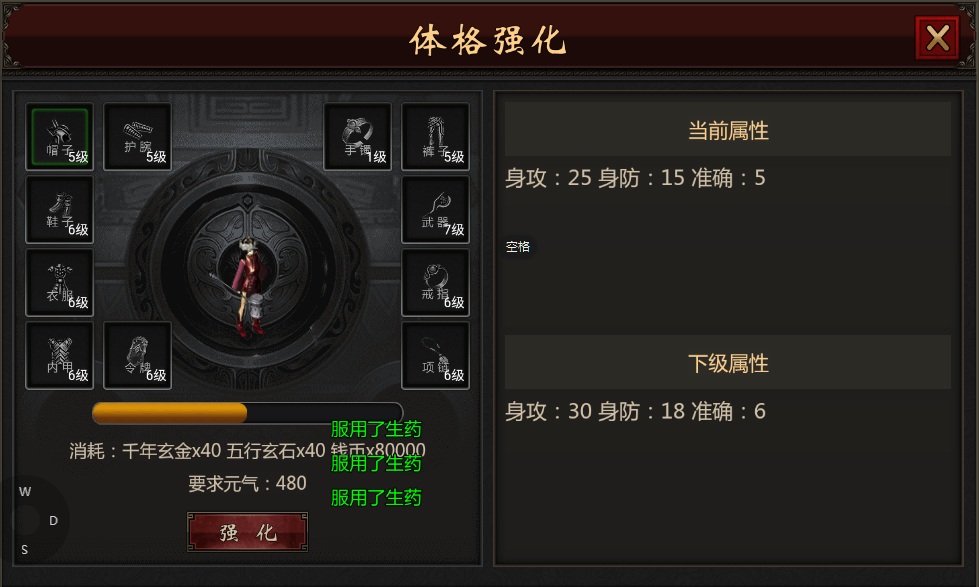Tap the D key on virtual joystick
The height and width of the screenshot is (587, 979).
tap(54, 520)
